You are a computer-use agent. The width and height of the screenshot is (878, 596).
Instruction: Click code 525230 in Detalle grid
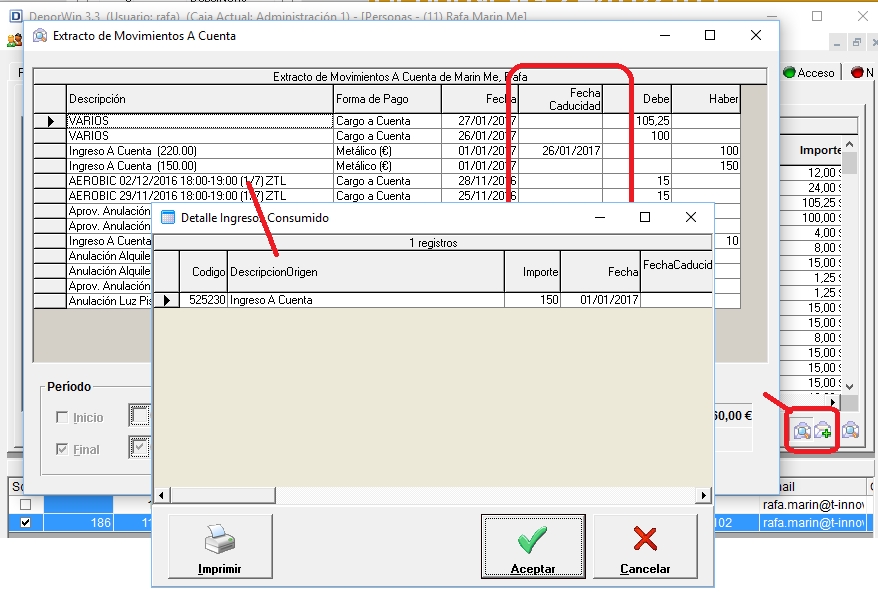[203, 300]
